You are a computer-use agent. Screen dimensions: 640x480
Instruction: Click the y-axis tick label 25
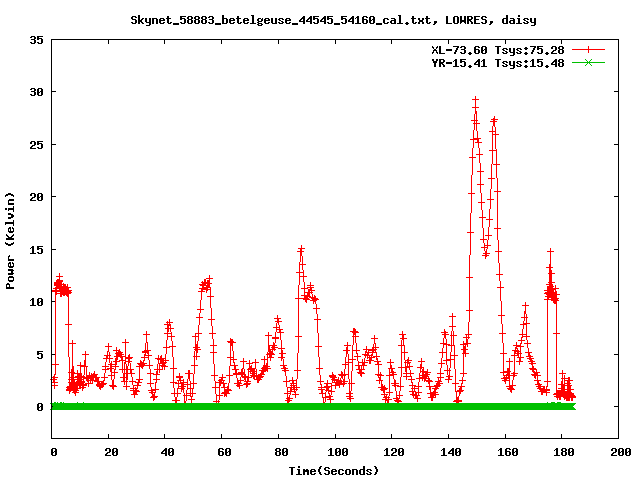[36, 145]
